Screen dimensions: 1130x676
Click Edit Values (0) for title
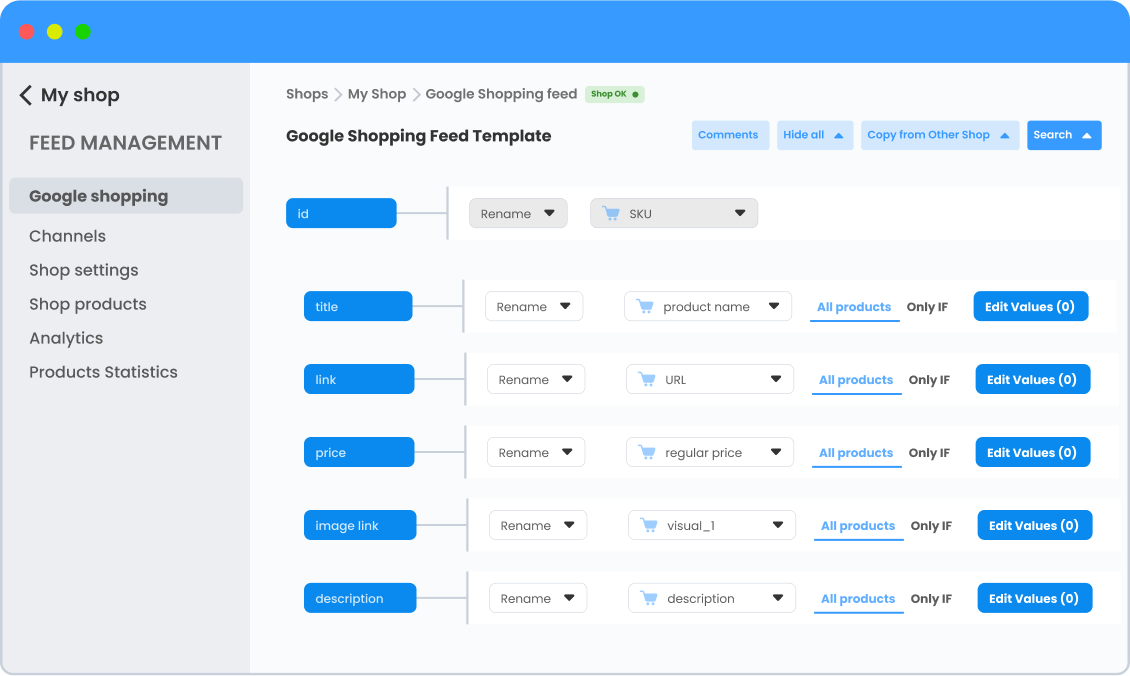coord(1031,306)
